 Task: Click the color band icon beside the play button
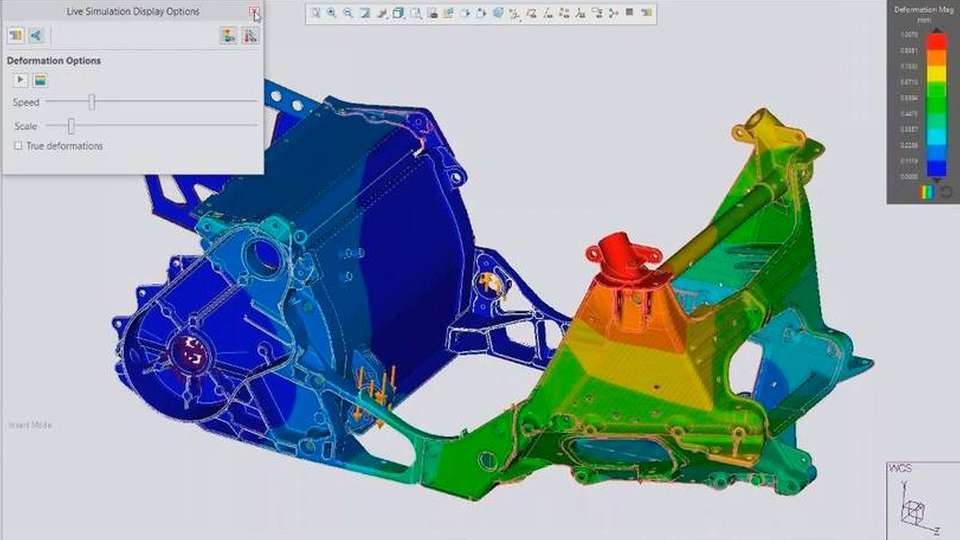(x=40, y=80)
